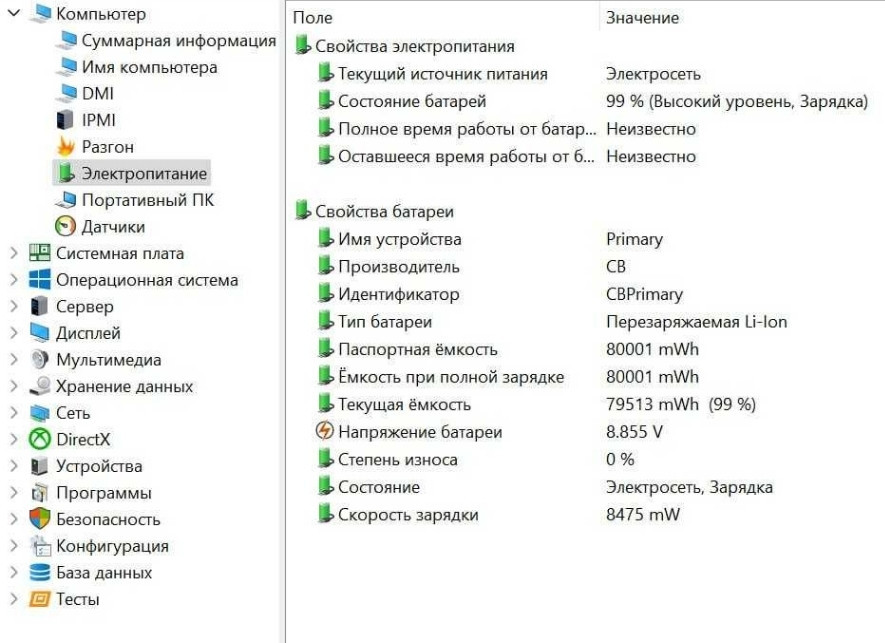Click the Поле column header
This screenshot has width=885, height=643.
click(313, 18)
